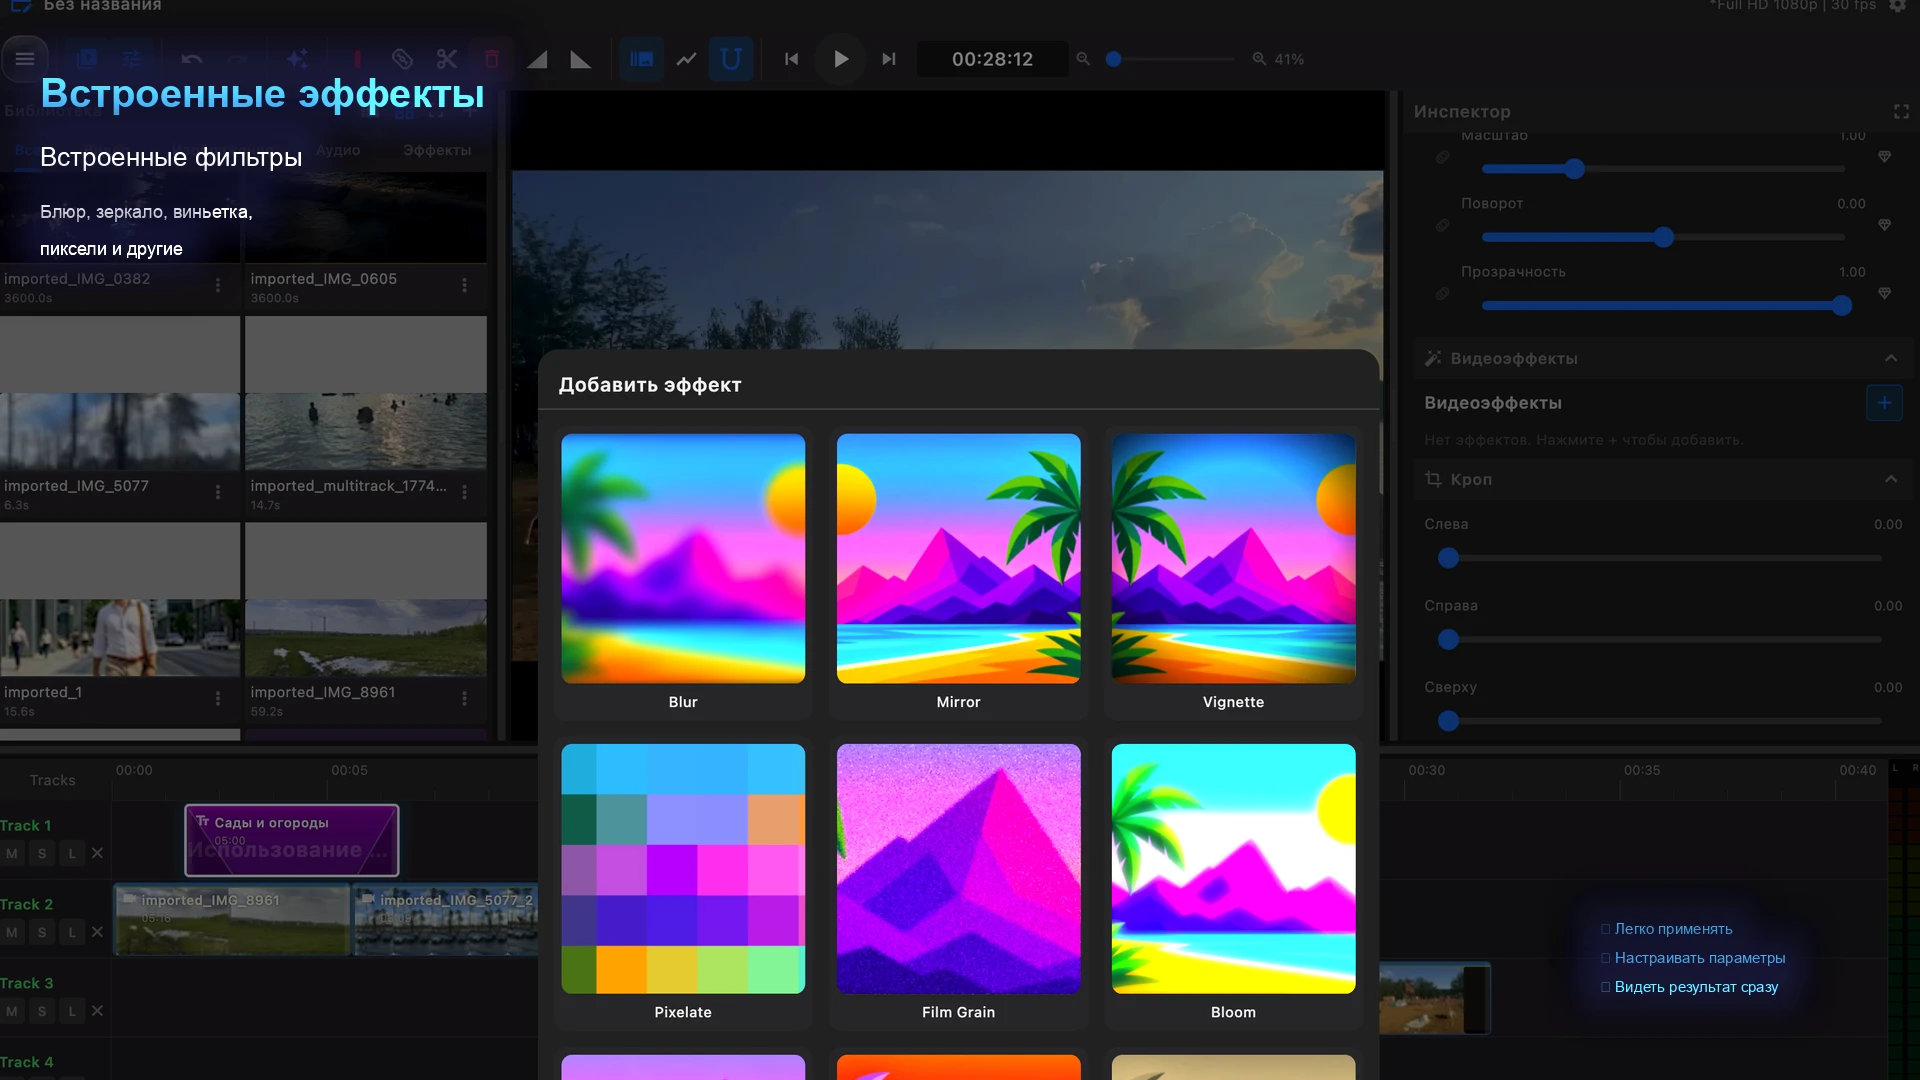
Task: Click keyframe diamond for Прозрачность
Action: 1884,293
